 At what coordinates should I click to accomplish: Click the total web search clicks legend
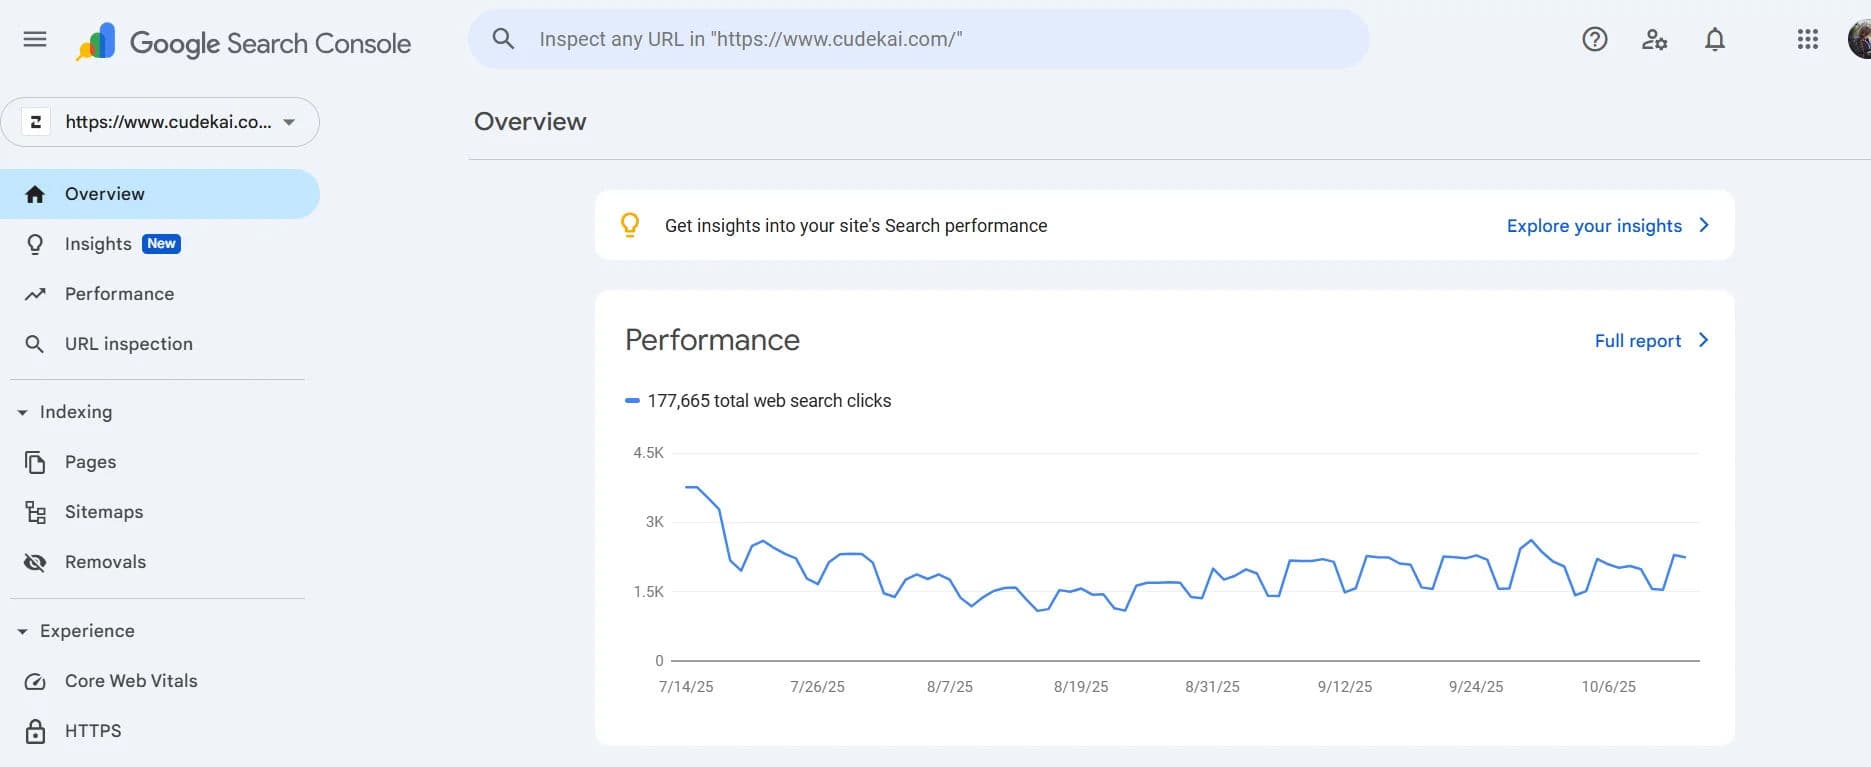click(758, 401)
